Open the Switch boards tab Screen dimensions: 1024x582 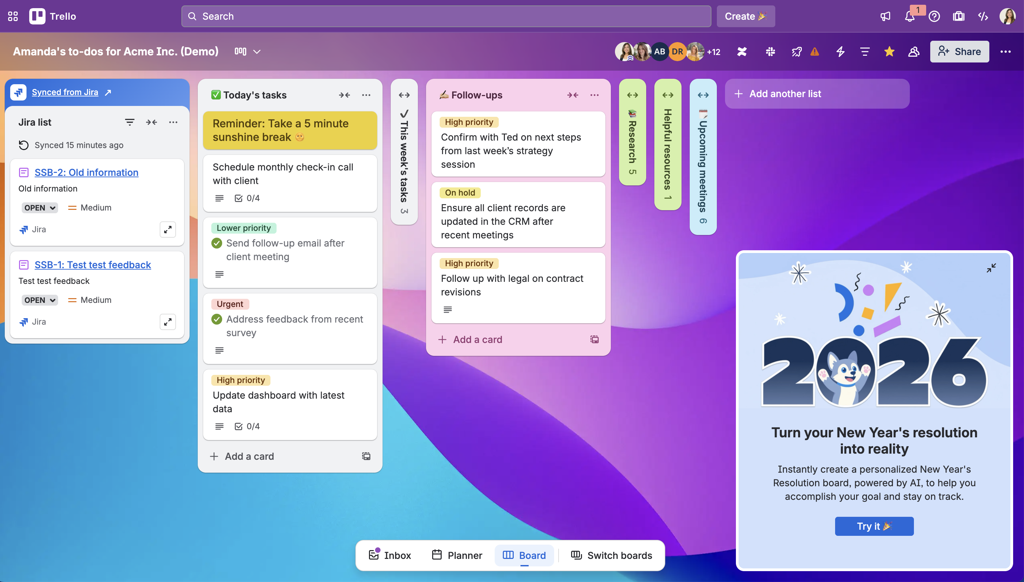(x=611, y=555)
